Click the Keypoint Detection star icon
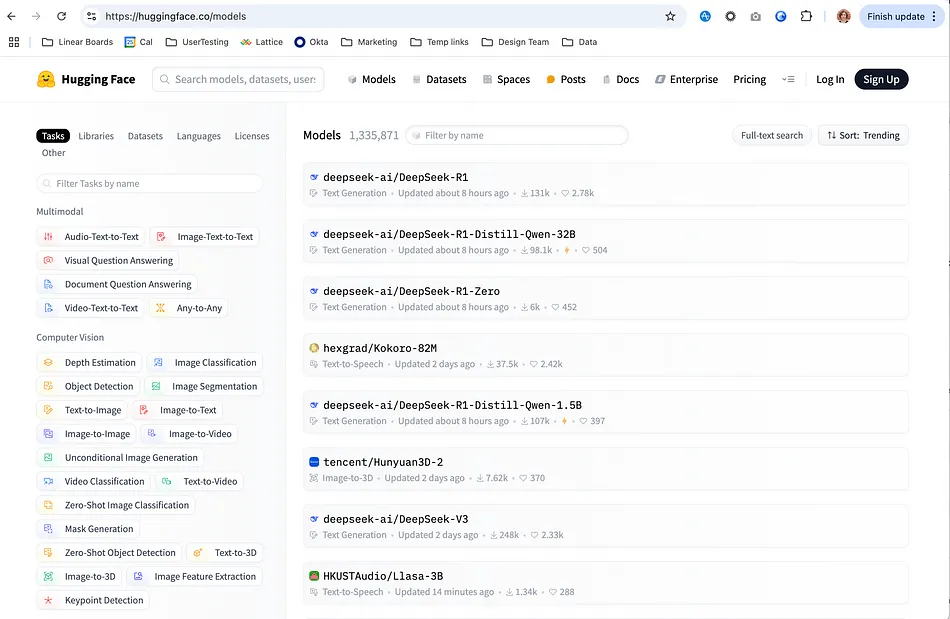The width and height of the screenshot is (950, 619). point(48,600)
